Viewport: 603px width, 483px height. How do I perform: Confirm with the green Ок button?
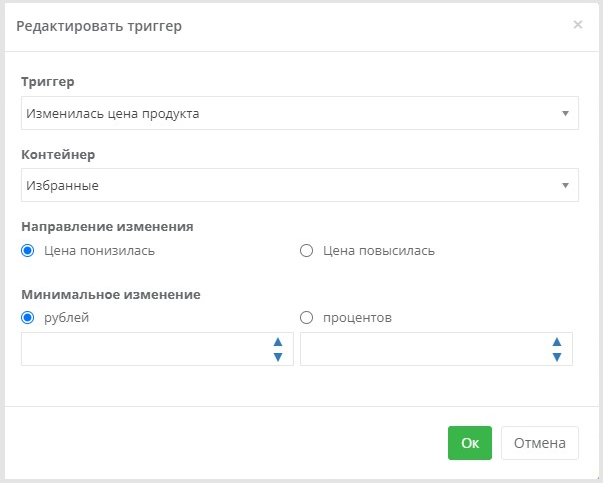470,443
